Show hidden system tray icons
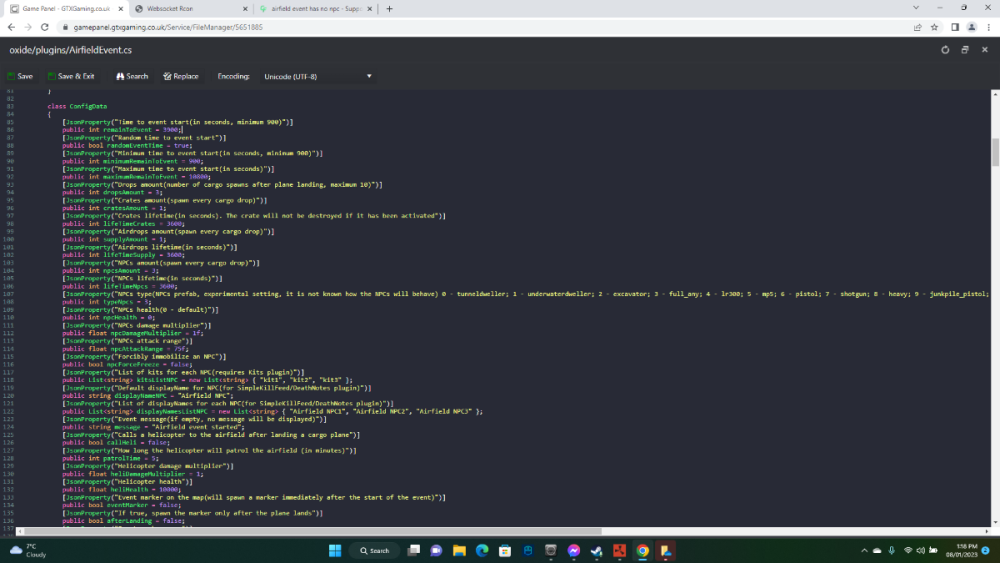This screenshot has width=1000, height=563. [864, 550]
